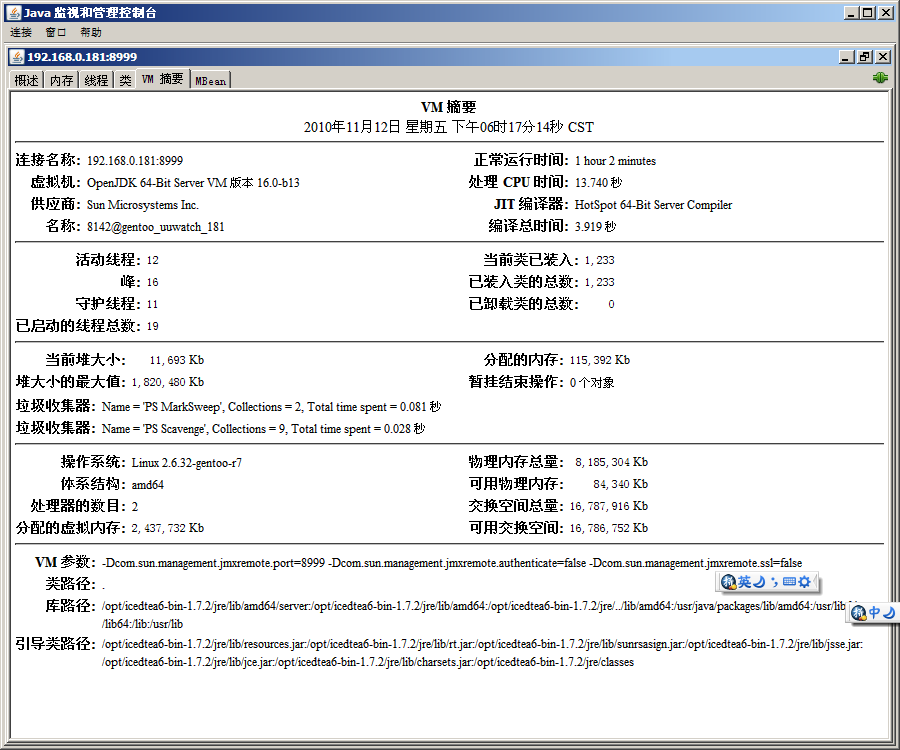Open the 帮助 menu
The width and height of the screenshot is (900, 750).
click(x=91, y=33)
